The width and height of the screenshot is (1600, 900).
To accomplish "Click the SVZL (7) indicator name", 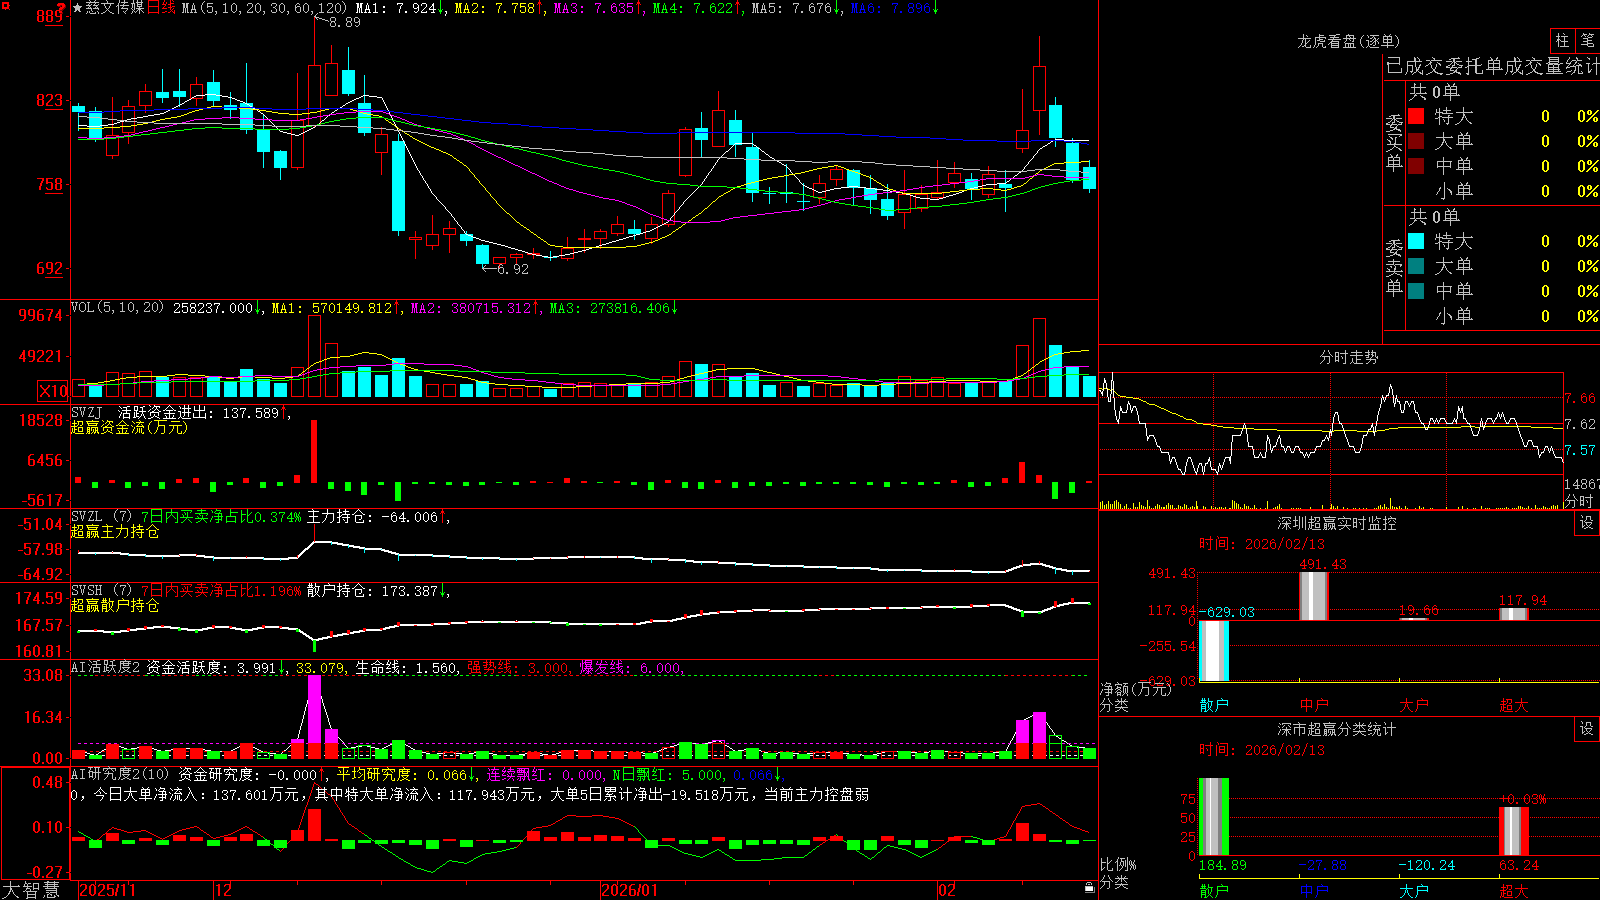I will (101, 517).
